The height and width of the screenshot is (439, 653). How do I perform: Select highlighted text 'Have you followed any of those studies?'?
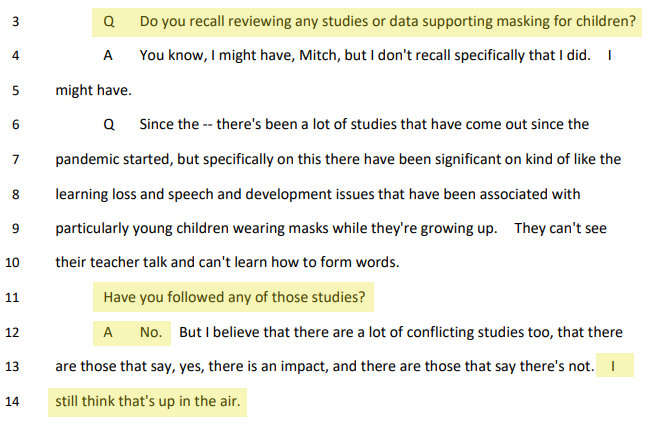(233, 297)
